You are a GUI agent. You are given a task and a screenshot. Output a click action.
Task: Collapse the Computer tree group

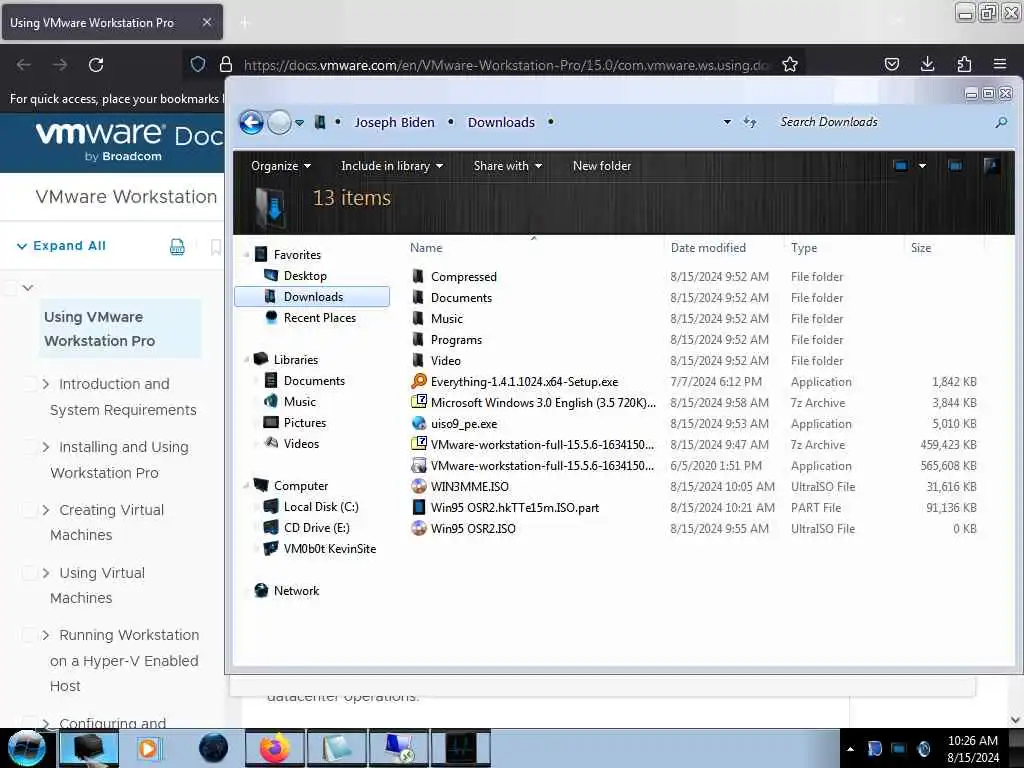click(x=247, y=486)
